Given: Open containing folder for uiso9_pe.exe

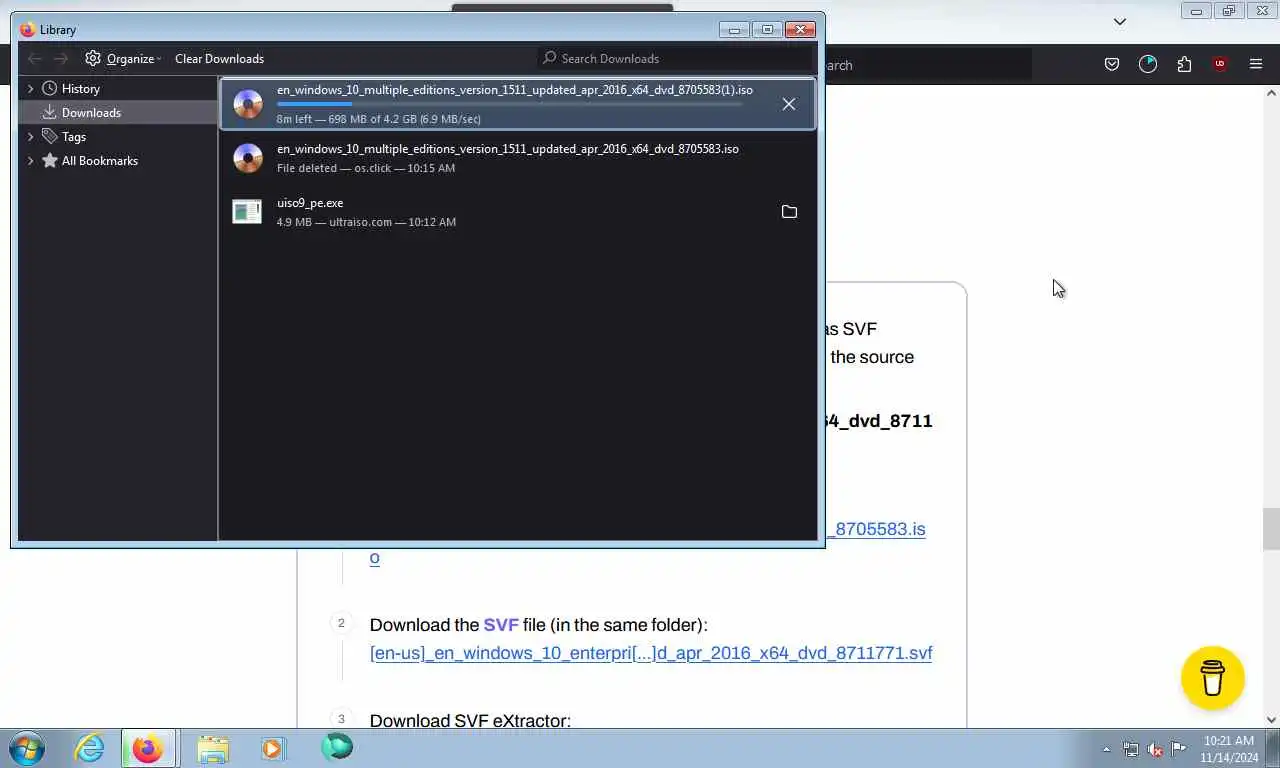Looking at the screenshot, I should point(789,212).
